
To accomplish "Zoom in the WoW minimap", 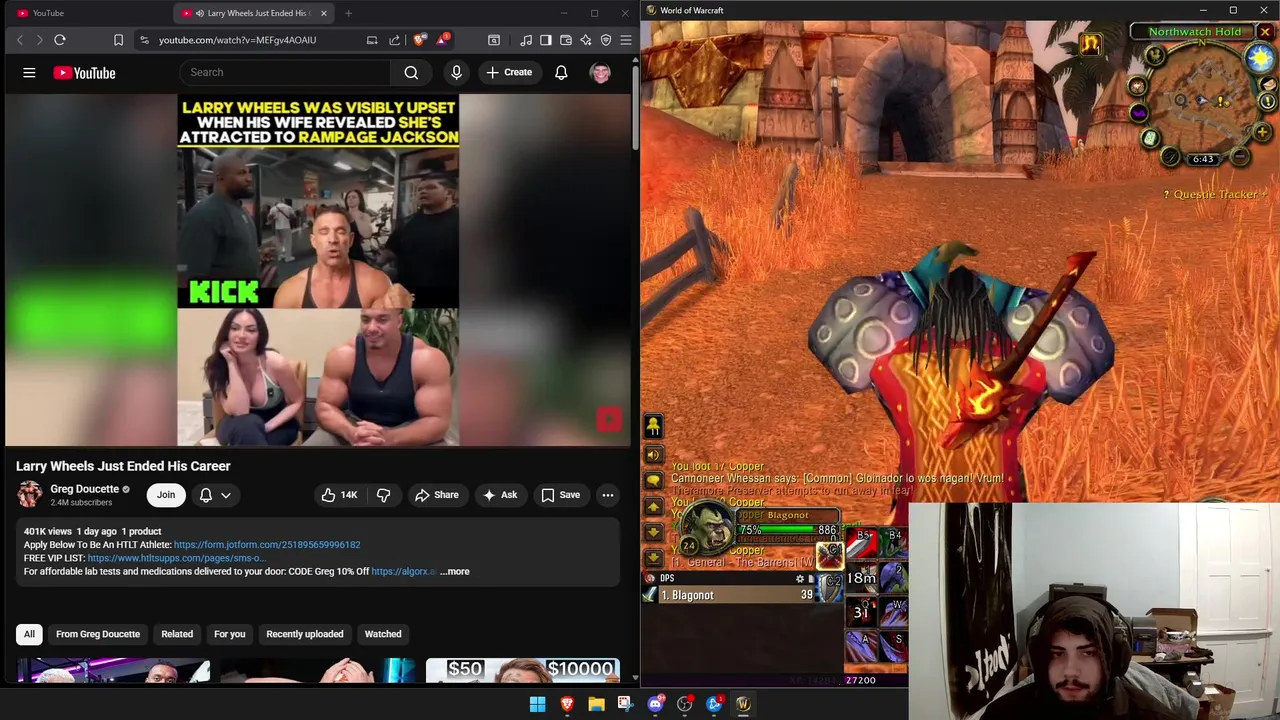I will click(1262, 132).
